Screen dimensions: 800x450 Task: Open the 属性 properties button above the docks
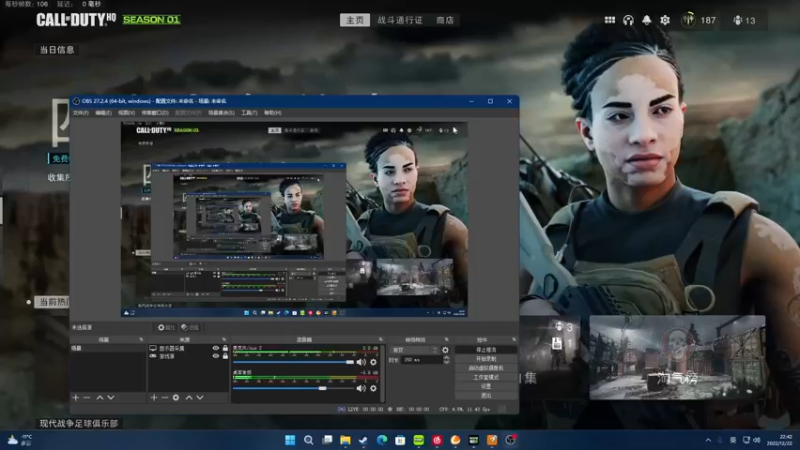pos(166,328)
